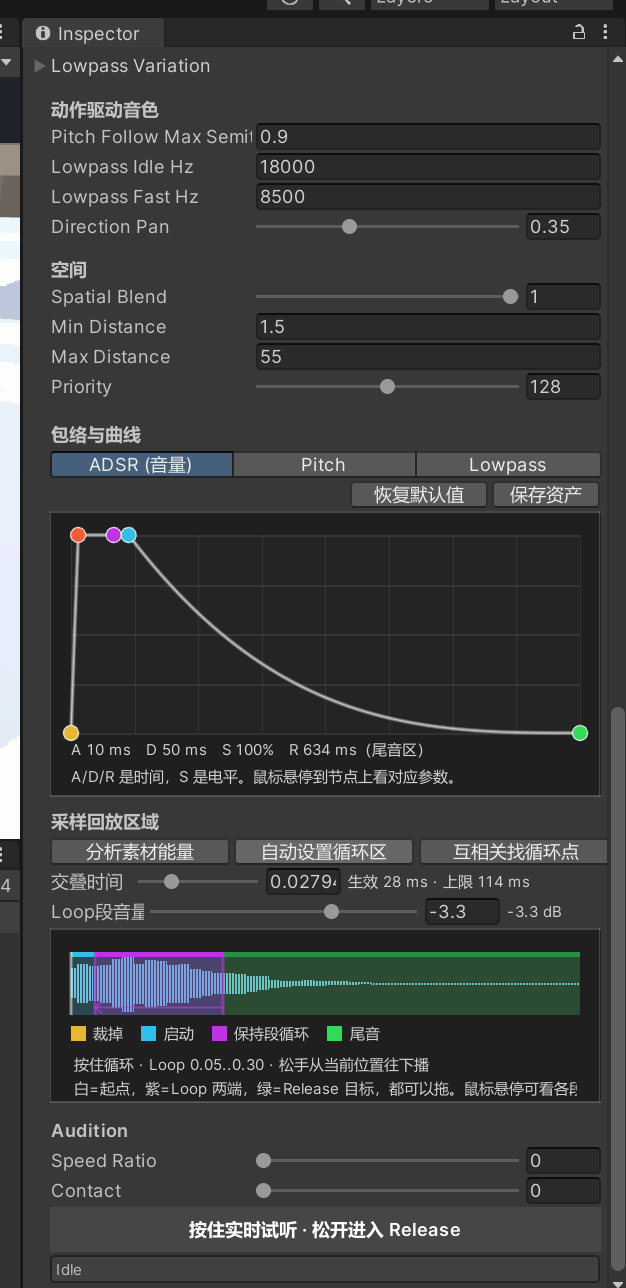The width and height of the screenshot is (626, 1288).
Task: Click the Inspector info icon on tab
Action: [42, 33]
